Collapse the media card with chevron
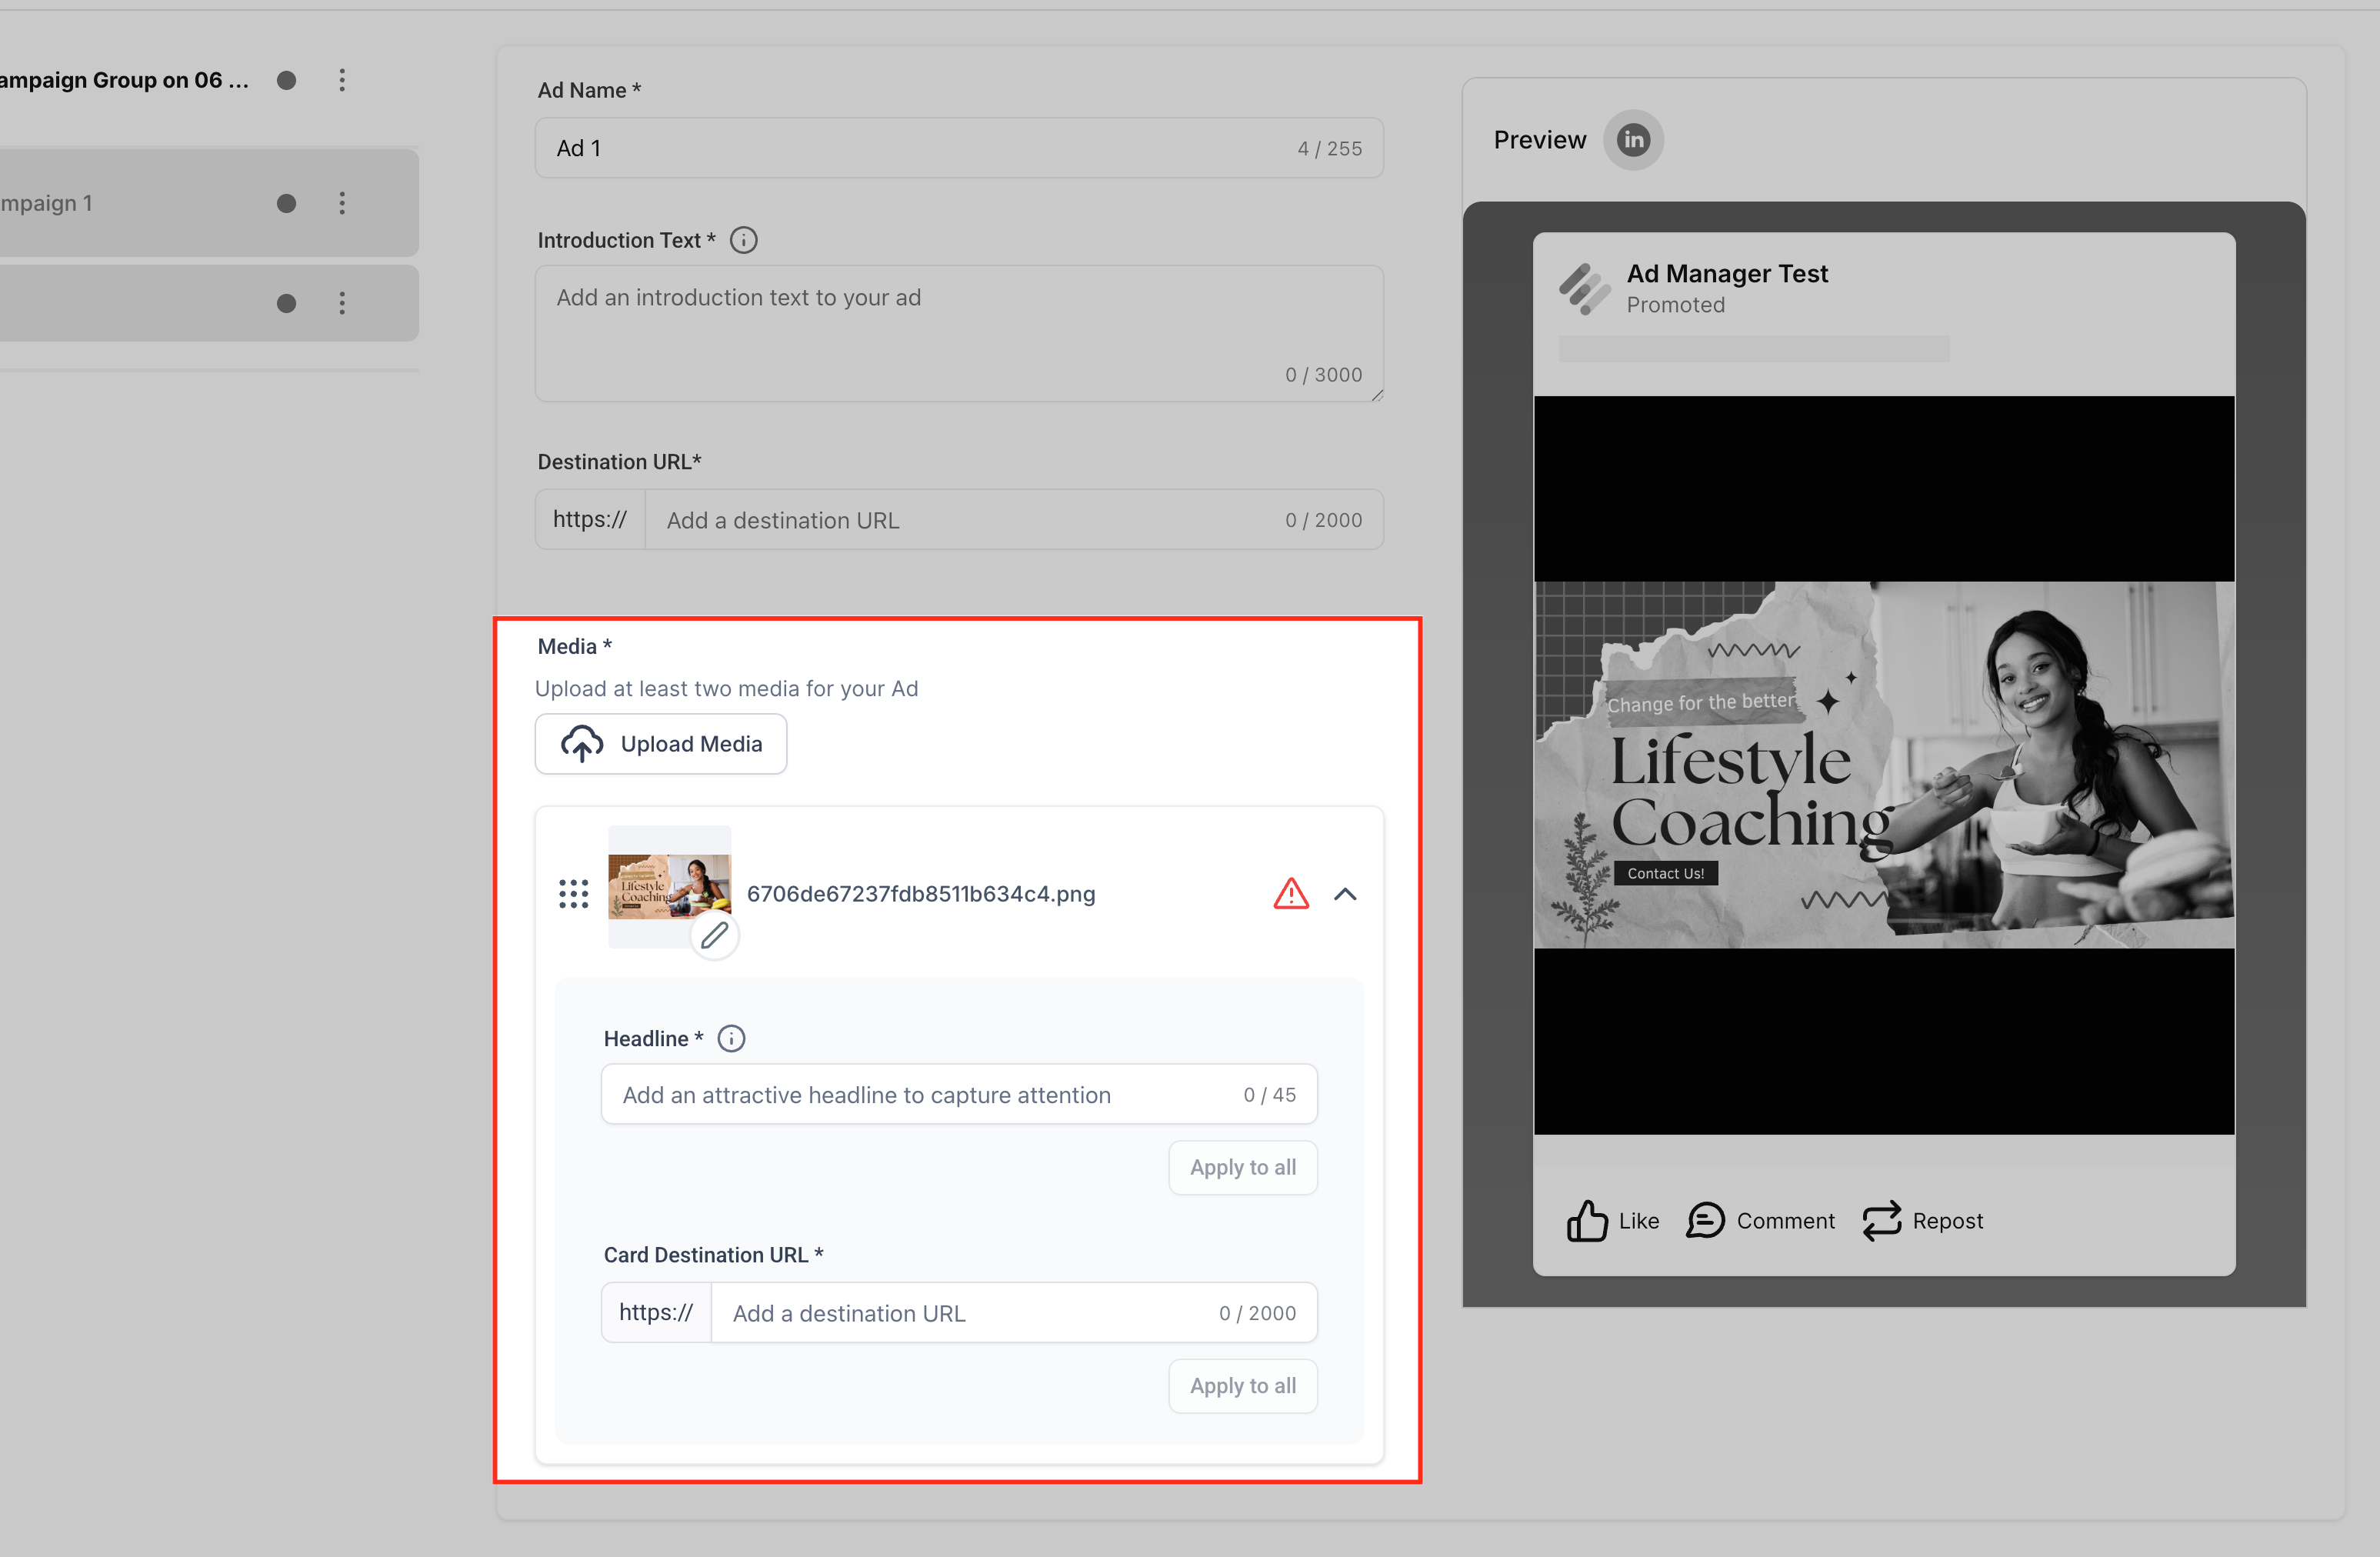This screenshot has width=2380, height=1557. click(1345, 894)
